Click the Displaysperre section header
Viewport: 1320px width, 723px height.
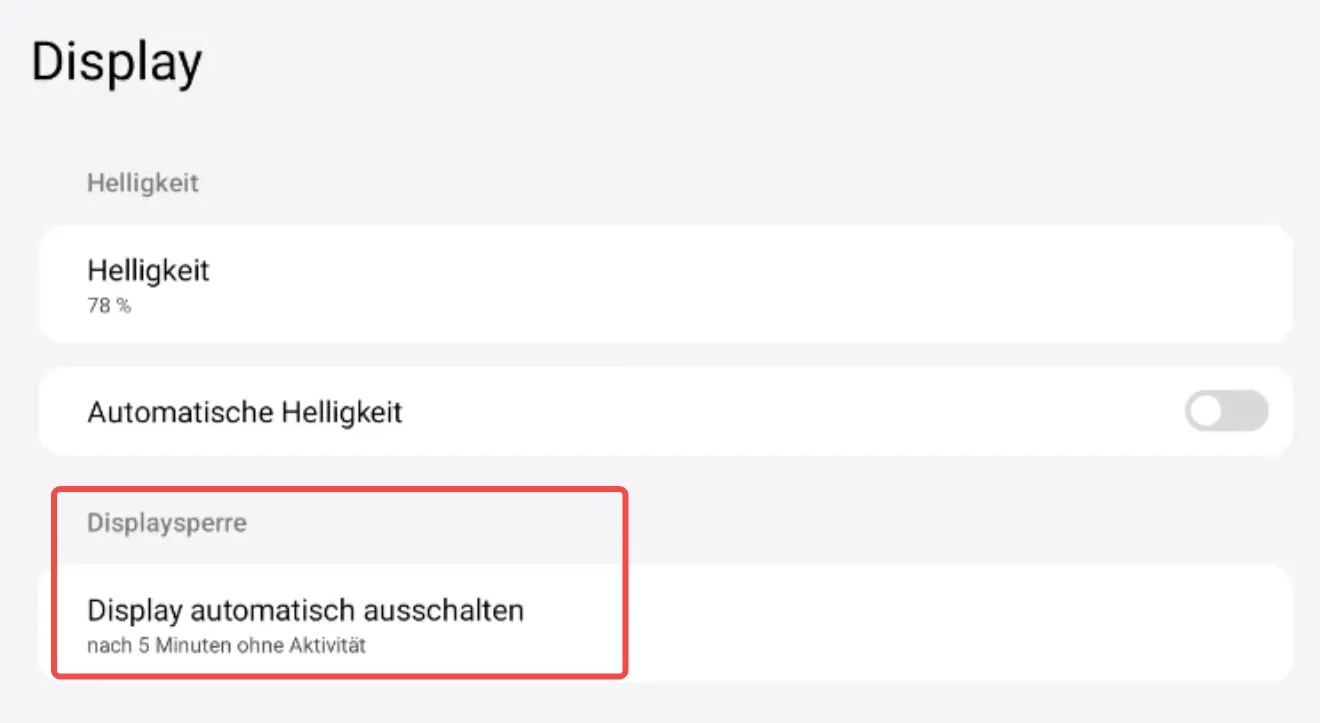[x=166, y=522]
